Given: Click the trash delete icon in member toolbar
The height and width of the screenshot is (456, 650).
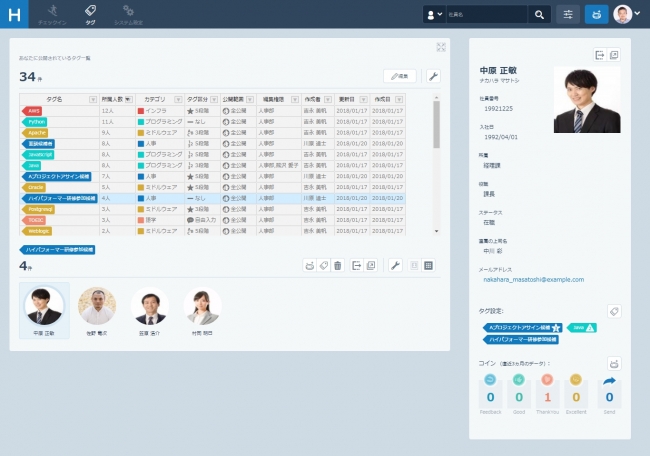Looking at the screenshot, I should coord(337,265).
